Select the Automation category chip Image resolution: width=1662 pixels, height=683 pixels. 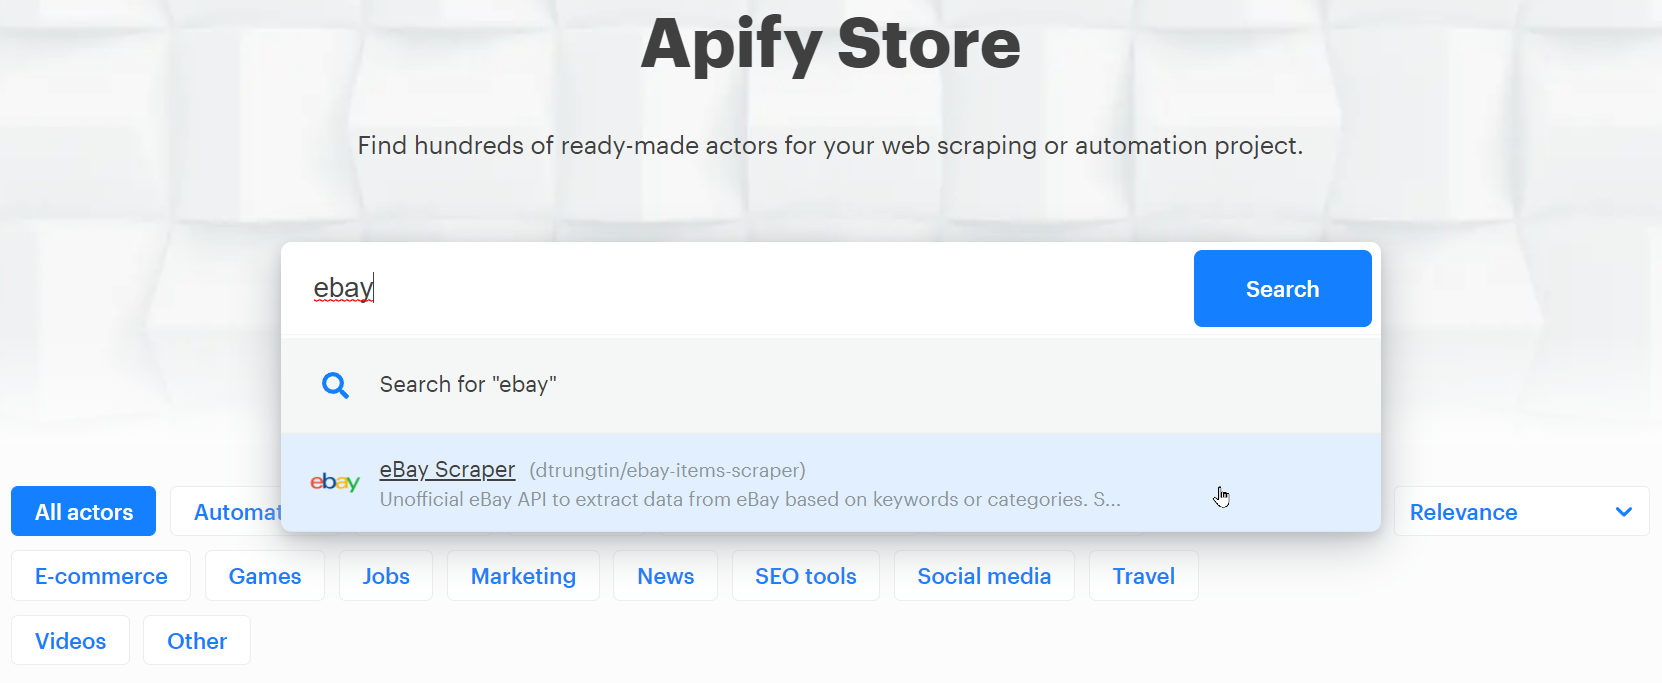click(228, 512)
